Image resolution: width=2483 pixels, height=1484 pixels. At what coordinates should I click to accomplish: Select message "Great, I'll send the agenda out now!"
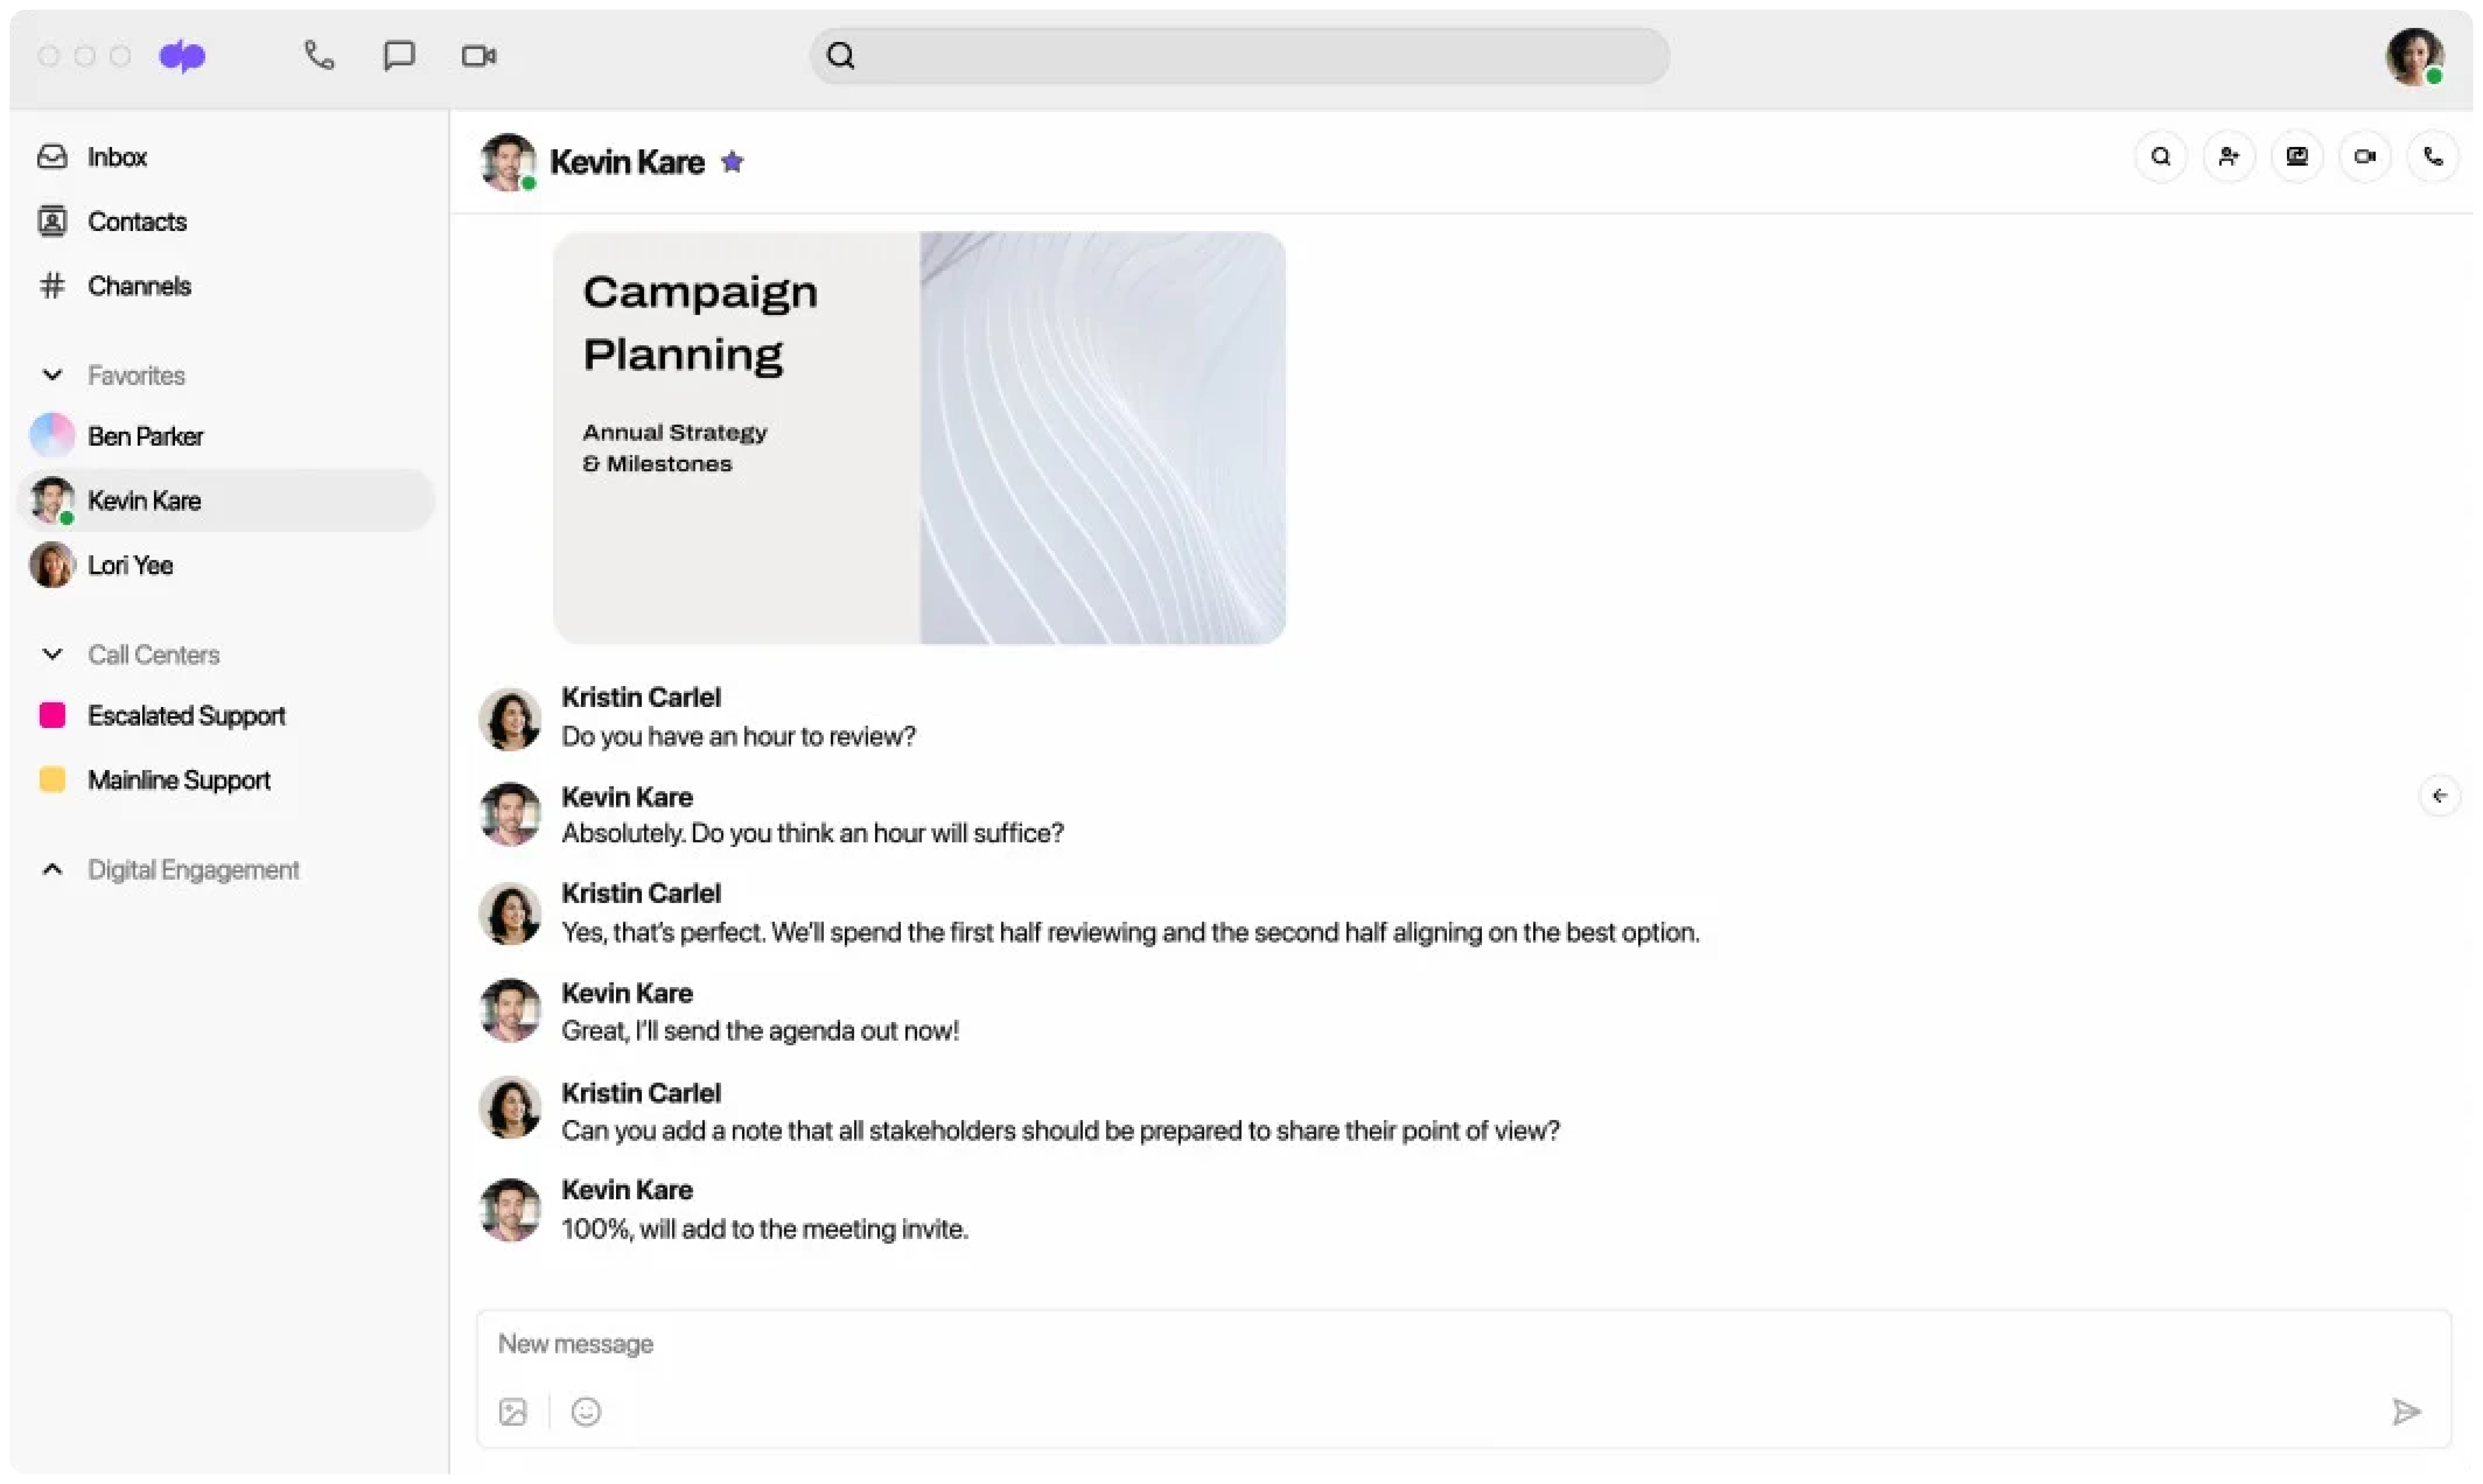tap(760, 1031)
